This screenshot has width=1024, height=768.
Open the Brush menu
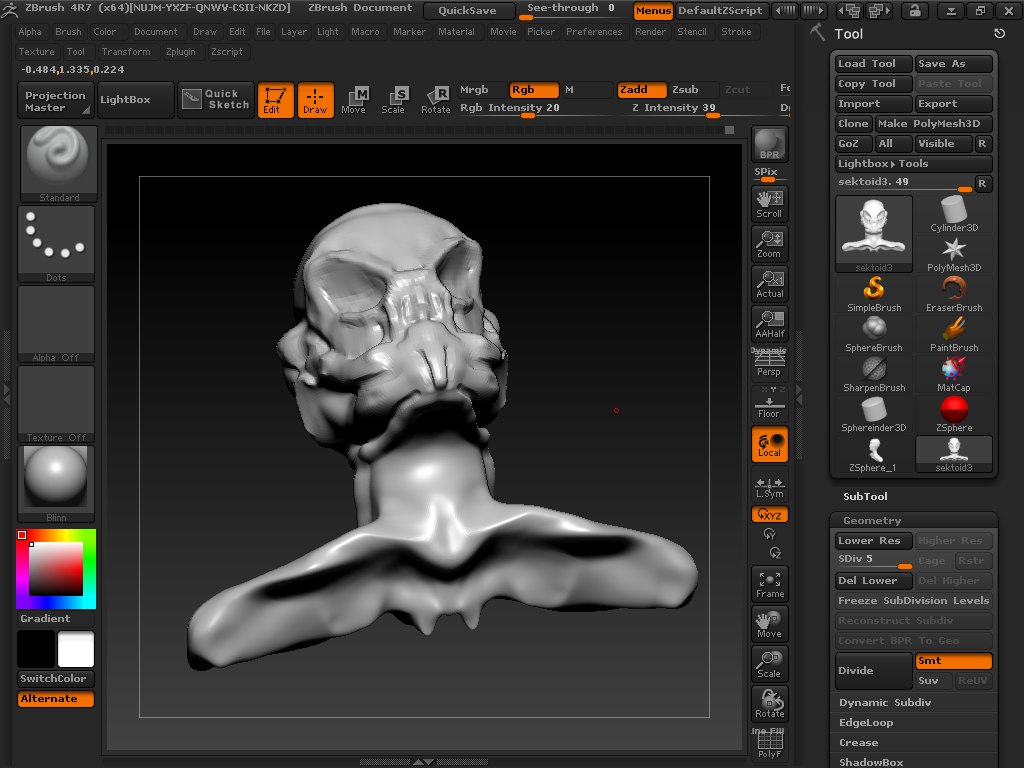[68, 32]
